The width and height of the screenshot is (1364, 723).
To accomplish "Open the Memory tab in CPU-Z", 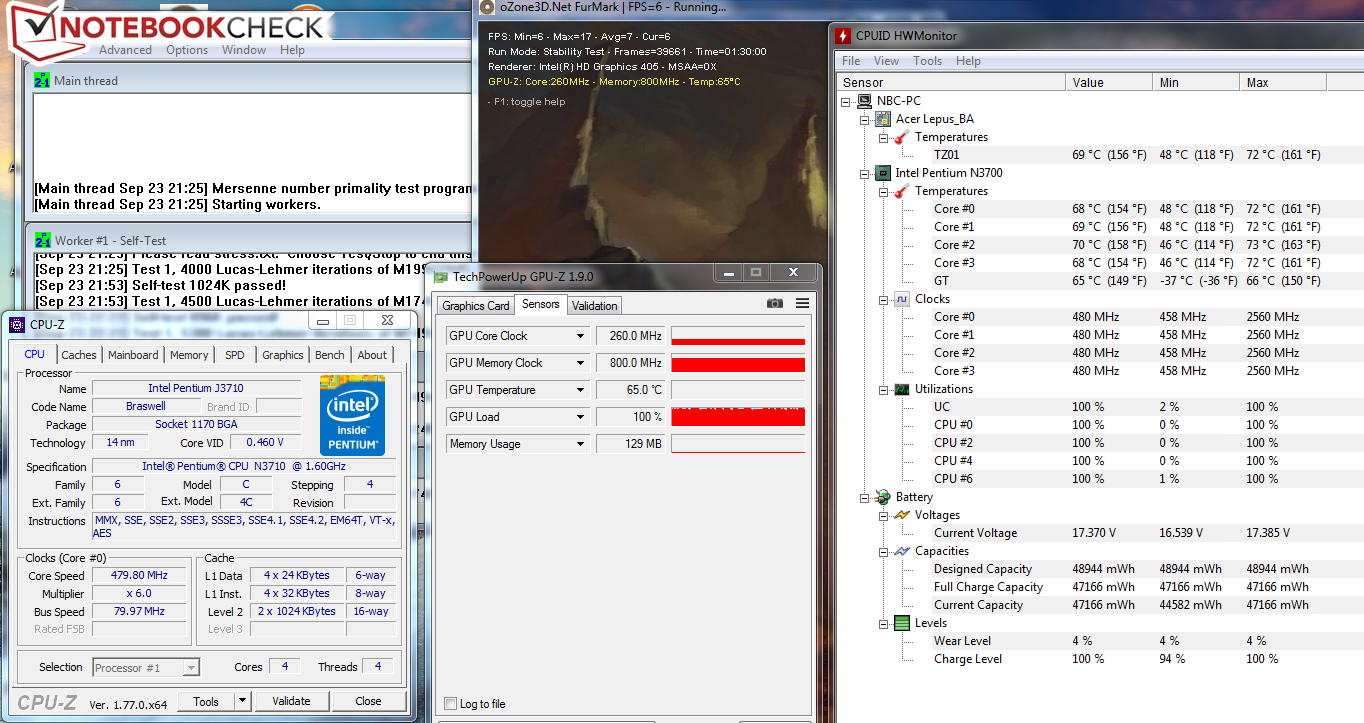I will [189, 355].
